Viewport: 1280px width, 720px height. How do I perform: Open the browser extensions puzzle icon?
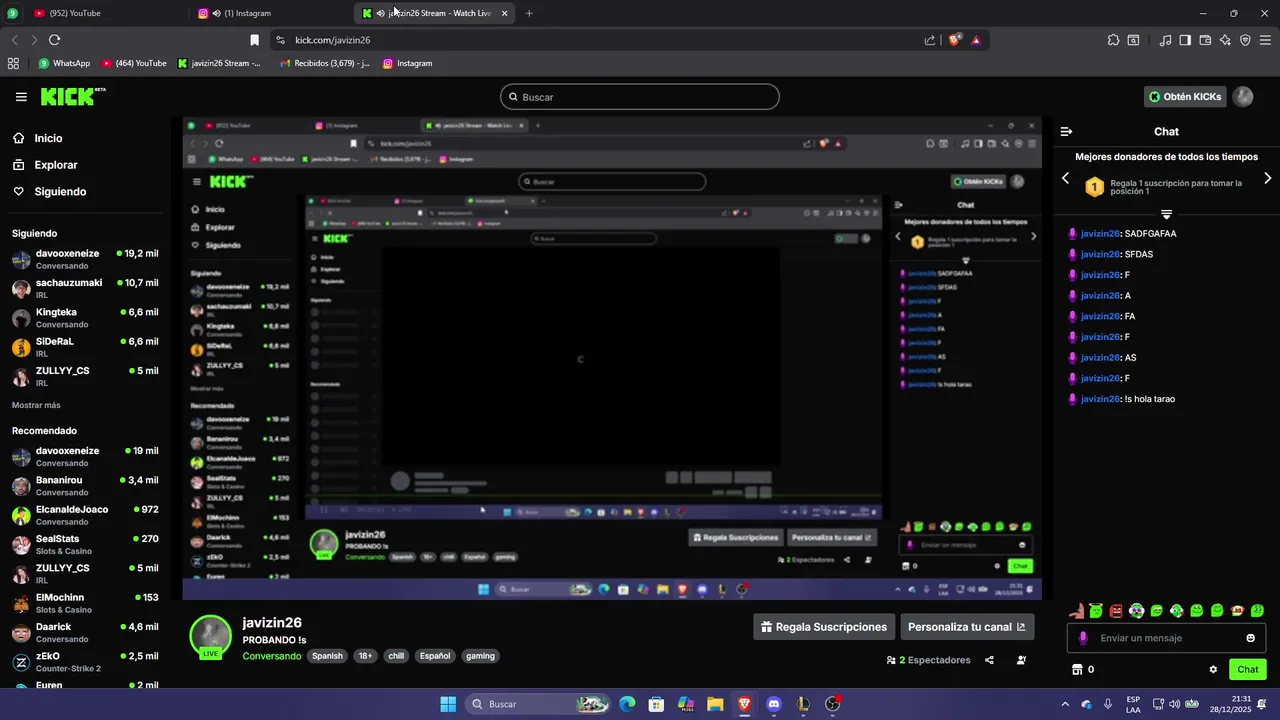tap(1113, 40)
